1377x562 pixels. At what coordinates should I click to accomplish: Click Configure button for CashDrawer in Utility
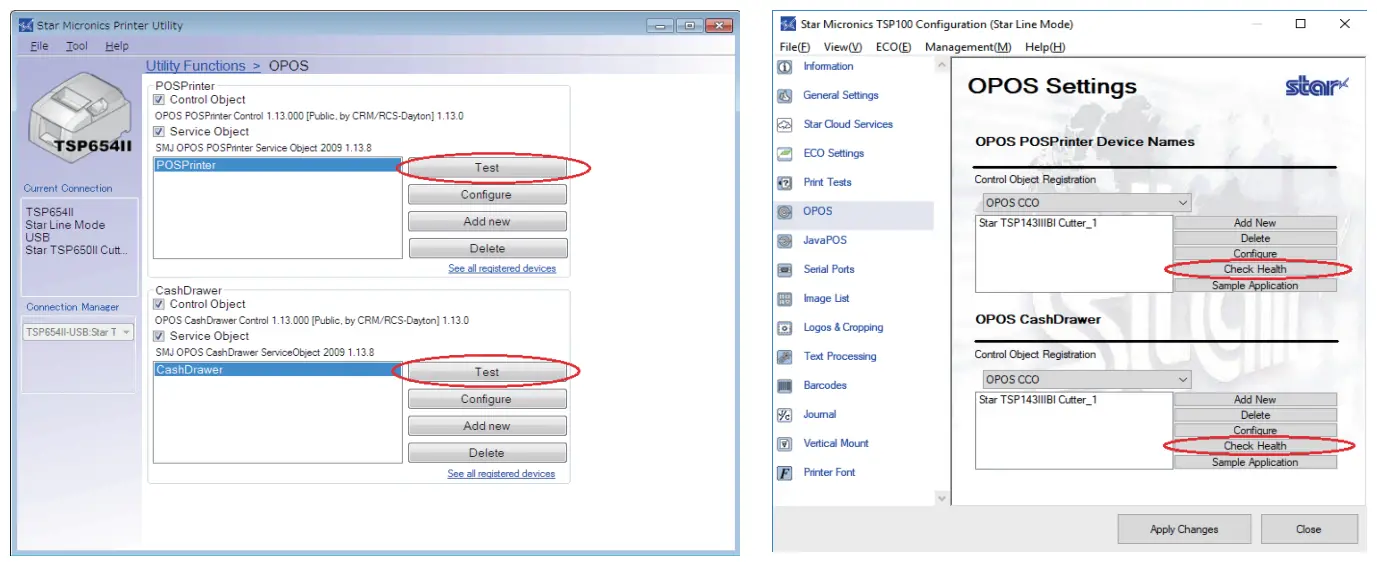pos(487,399)
